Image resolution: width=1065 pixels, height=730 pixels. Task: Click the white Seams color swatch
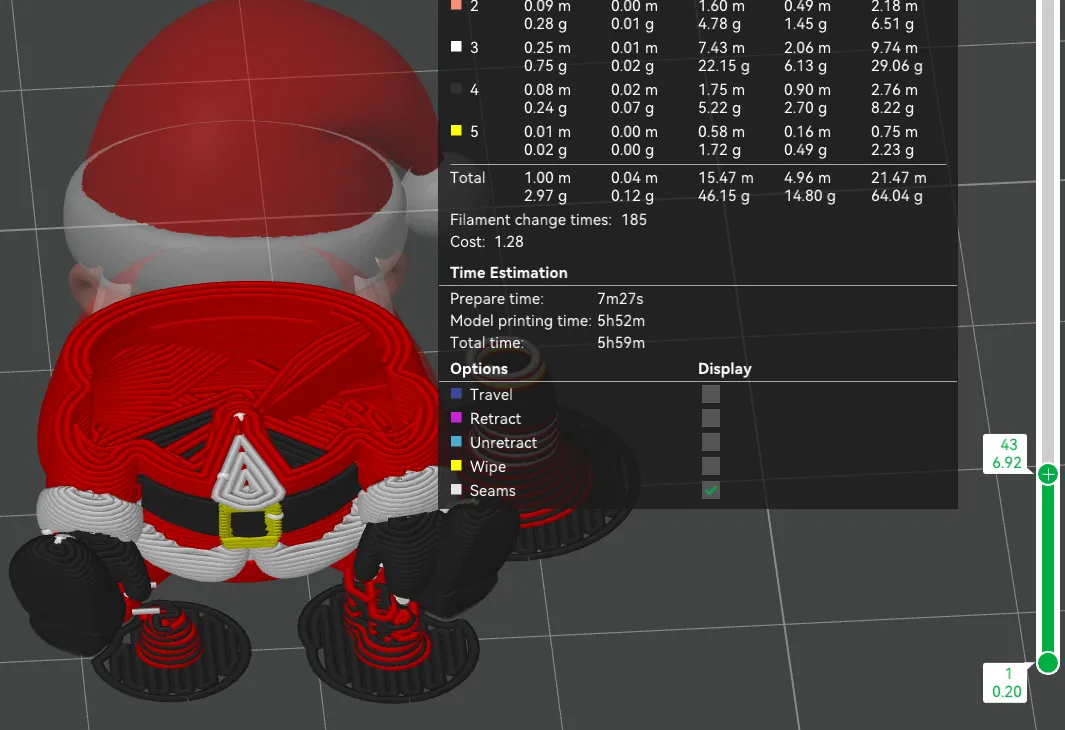tap(456, 489)
